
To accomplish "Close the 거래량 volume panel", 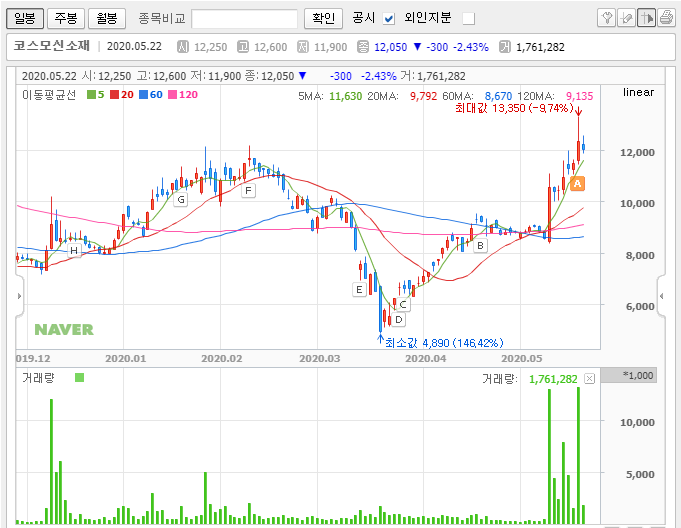I will pyautogui.click(x=589, y=379).
